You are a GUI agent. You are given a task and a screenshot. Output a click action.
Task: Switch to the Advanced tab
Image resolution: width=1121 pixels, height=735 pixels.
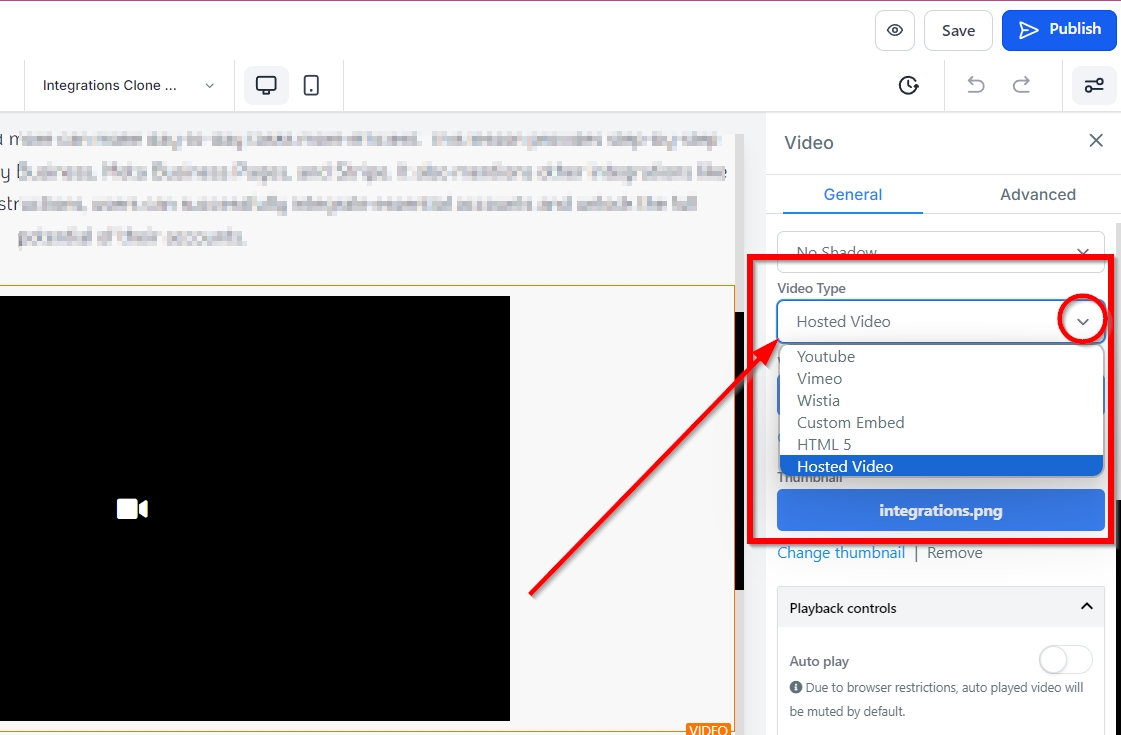pos(1037,195)
